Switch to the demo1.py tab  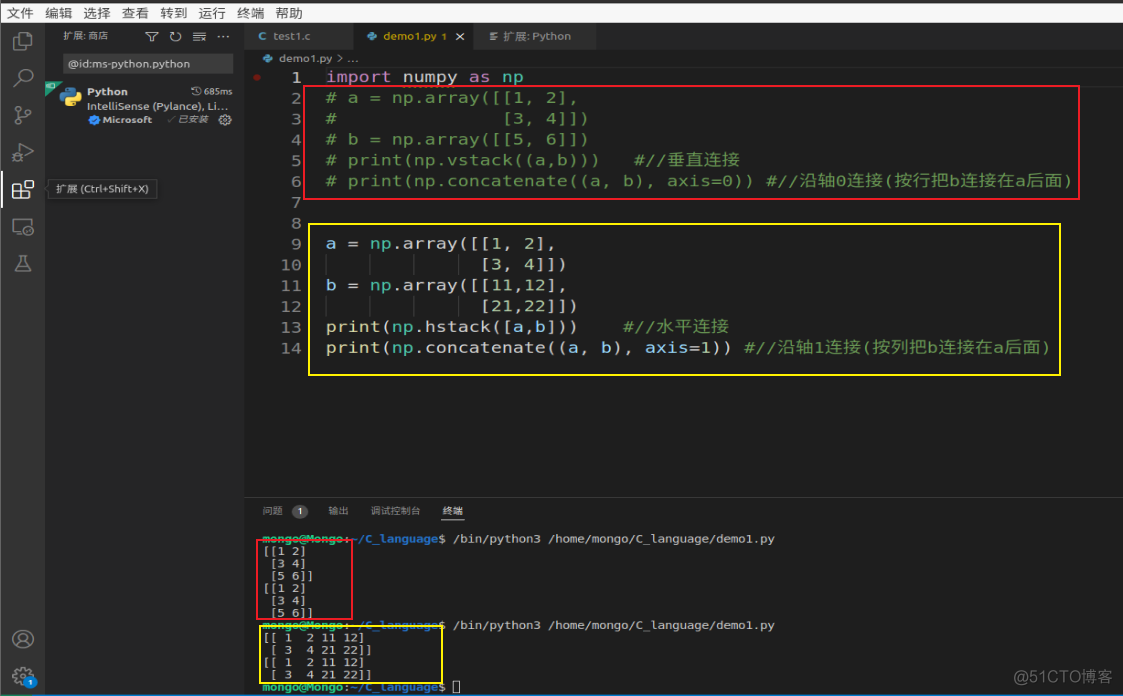(x=414, y=37)
